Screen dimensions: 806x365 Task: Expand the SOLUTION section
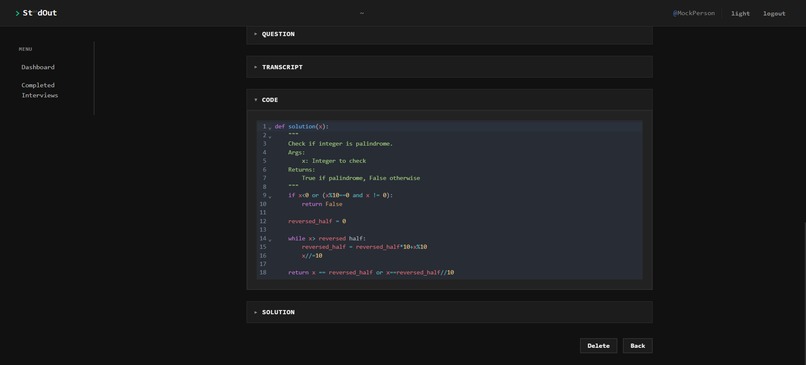(449, 312)
